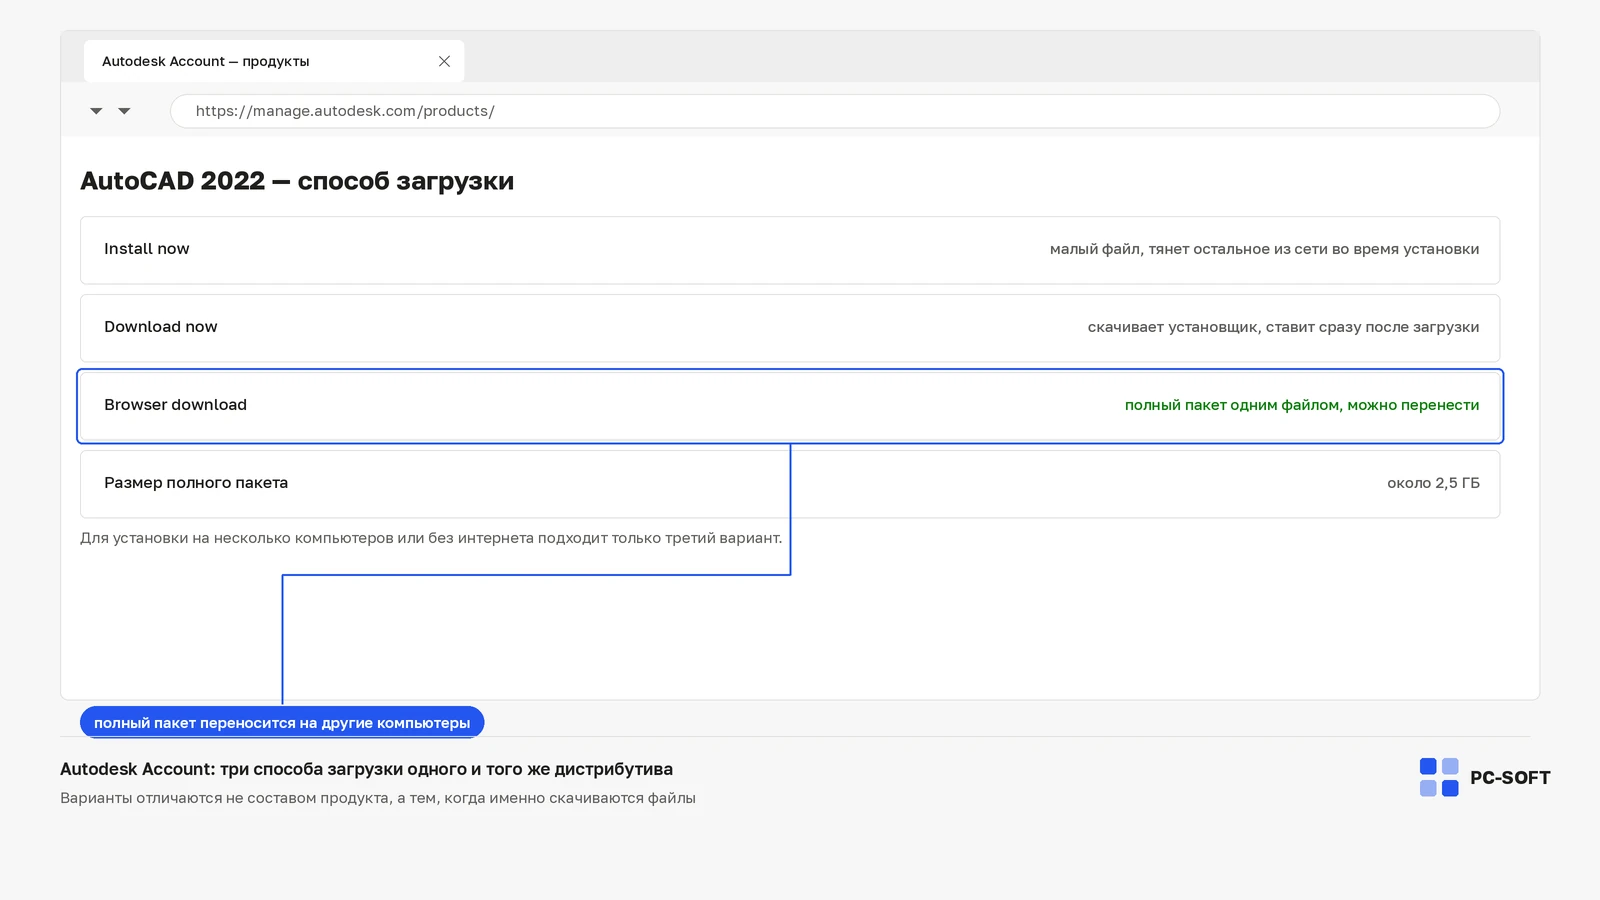The width and height of the screenshot is (1600, 900).
Task: Open the first arrow dropdown beside the address bar
Action: (x=96, y=111)
